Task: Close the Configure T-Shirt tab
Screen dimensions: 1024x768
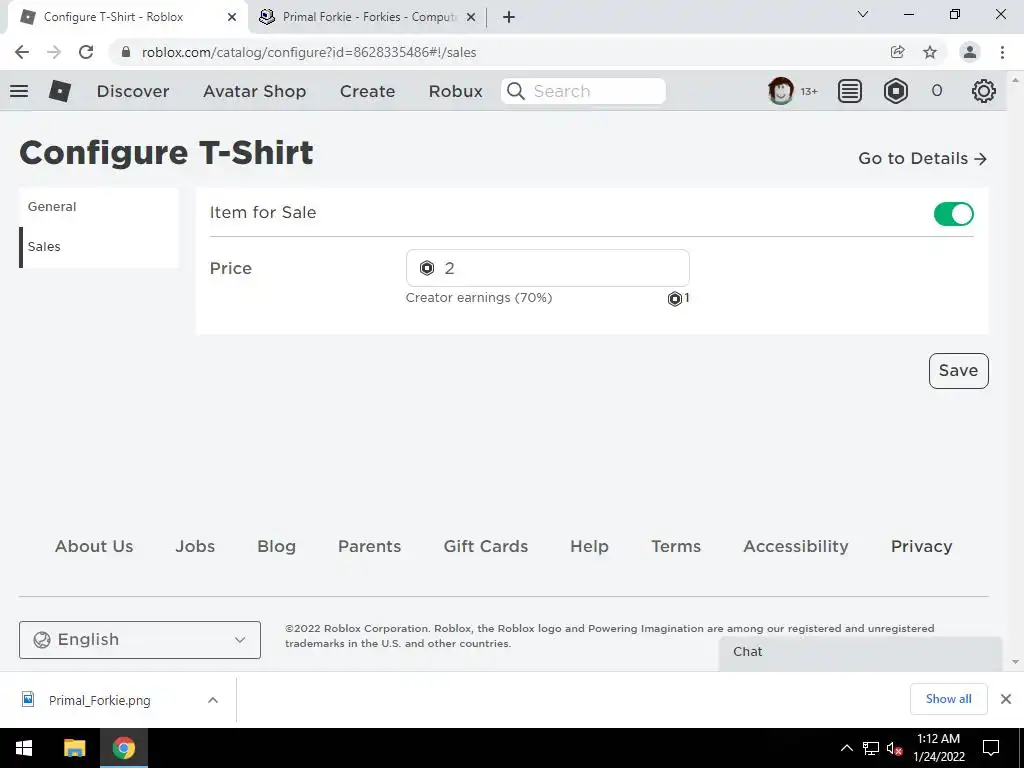Action: click(x=232, y=17)
